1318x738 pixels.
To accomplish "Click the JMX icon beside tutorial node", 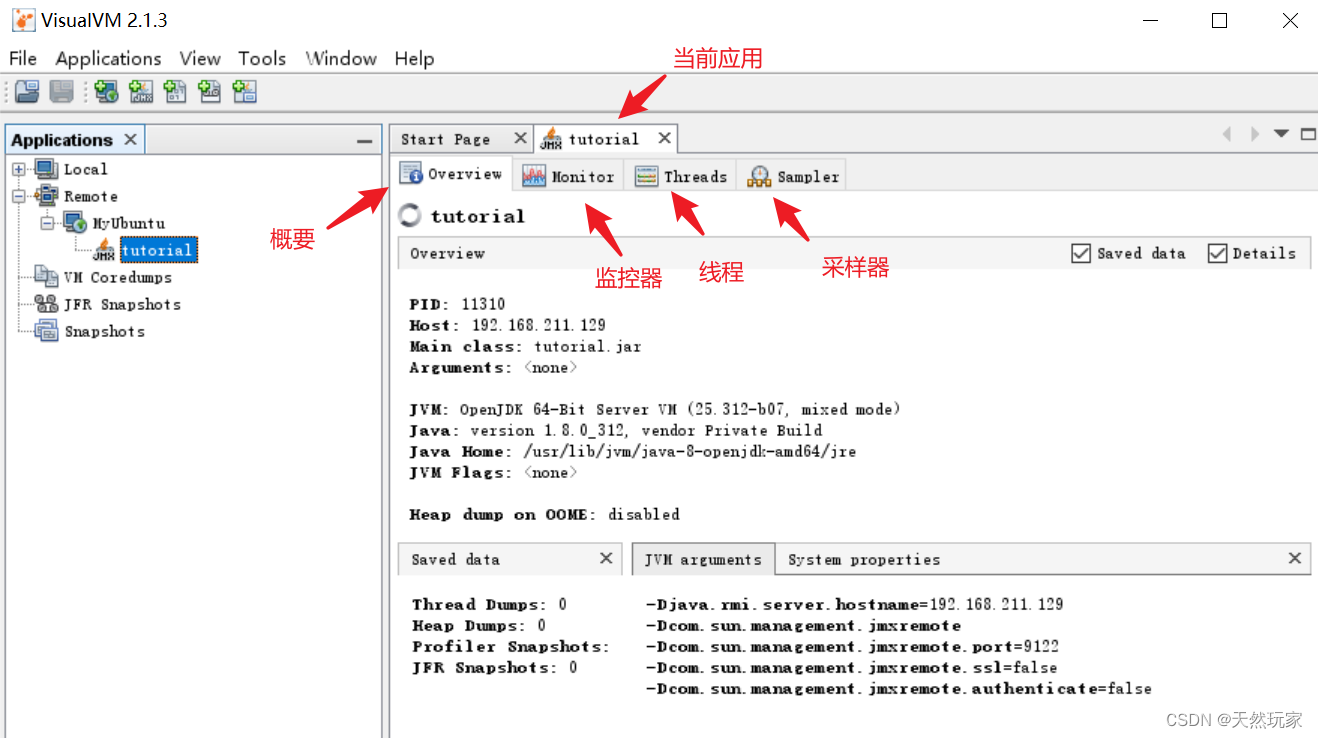I will pos(104,250).
